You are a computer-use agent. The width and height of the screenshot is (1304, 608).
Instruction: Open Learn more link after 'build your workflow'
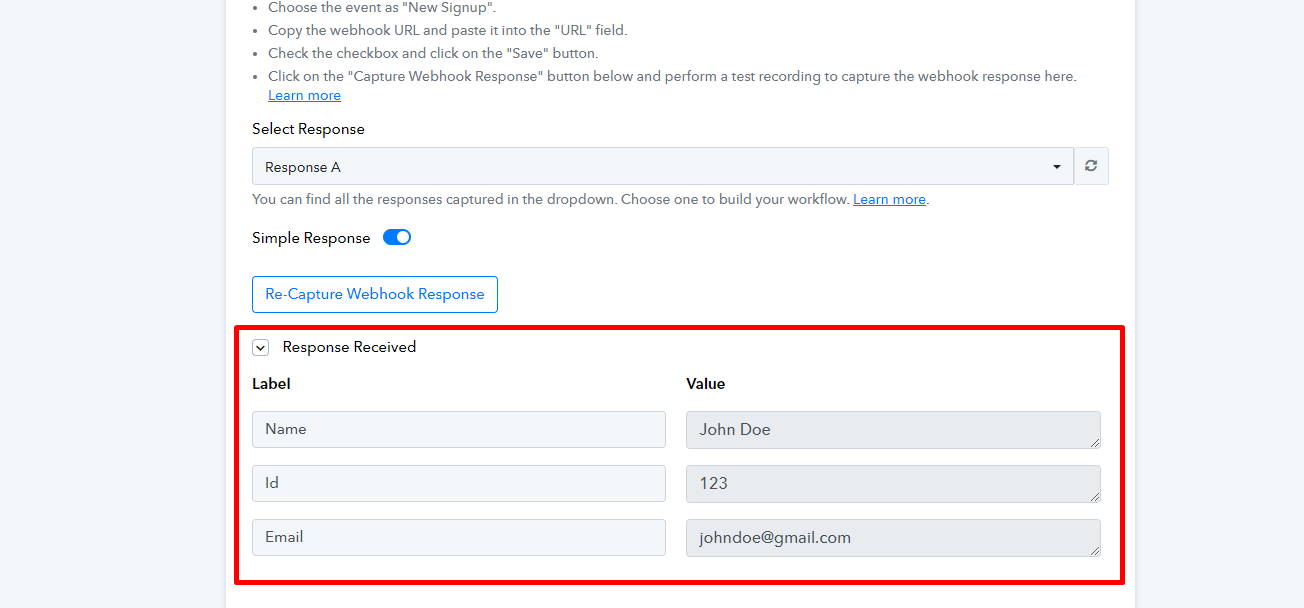[x=889, y=199]
